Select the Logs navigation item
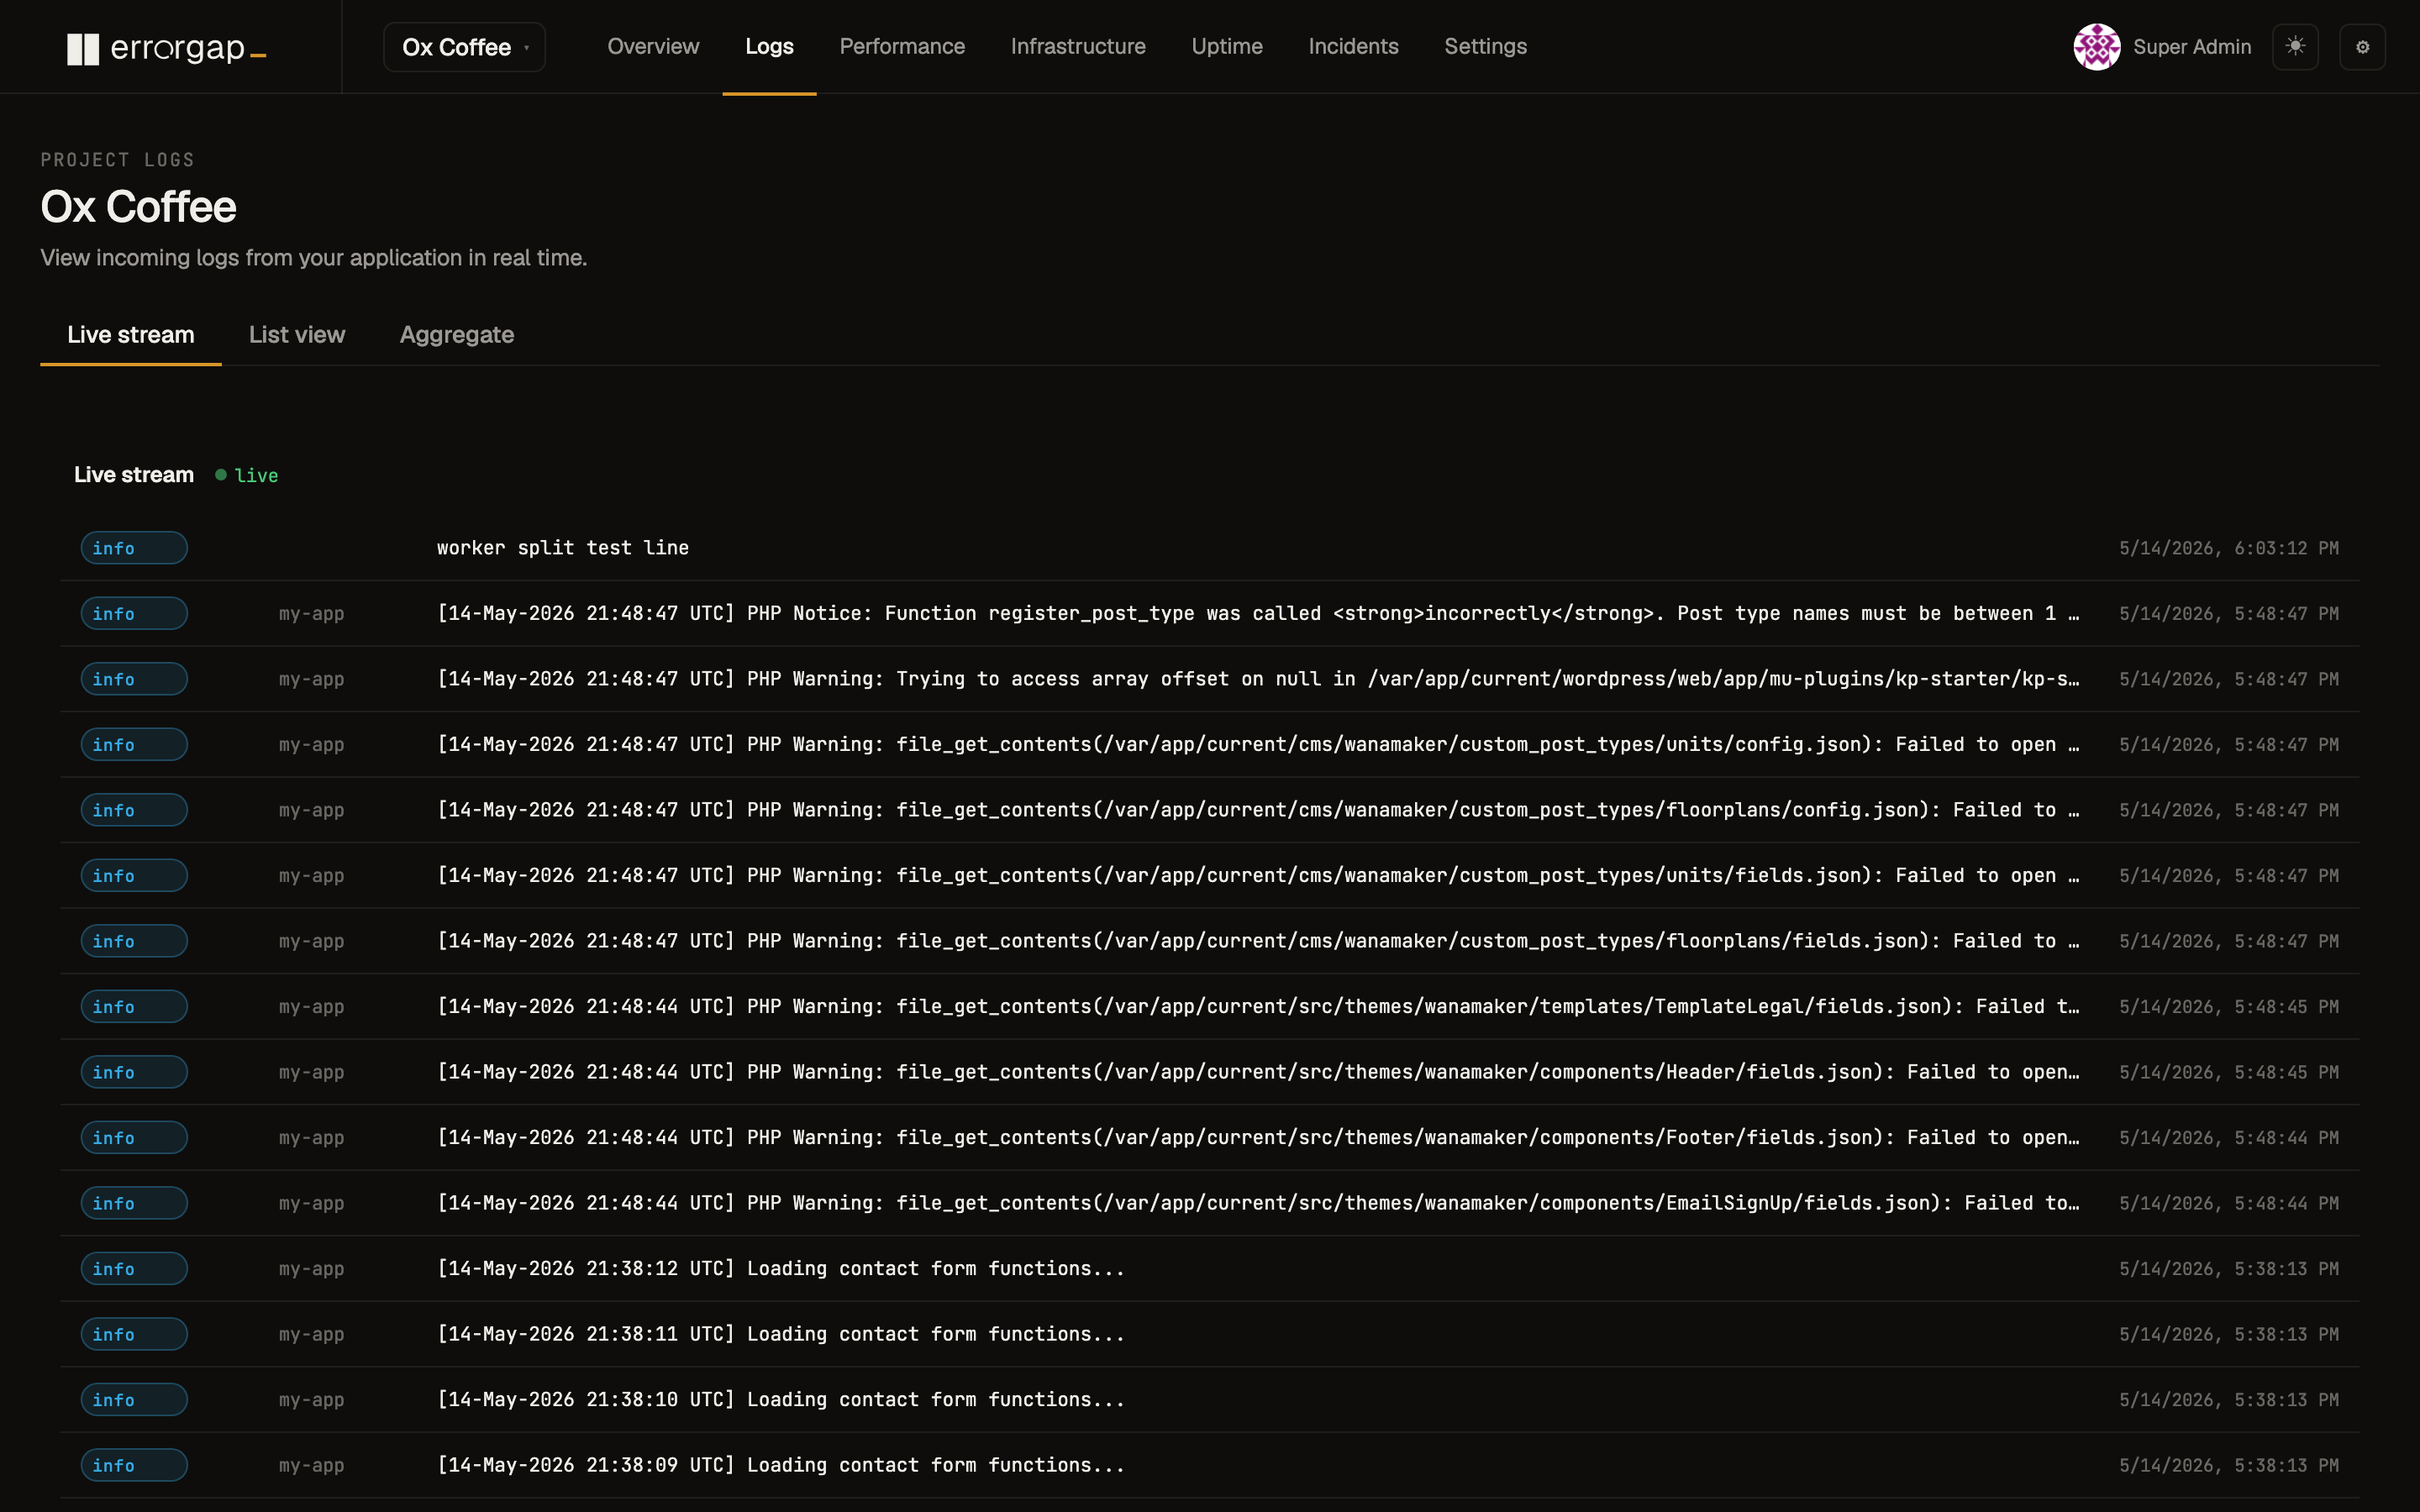 coord(769,47)
